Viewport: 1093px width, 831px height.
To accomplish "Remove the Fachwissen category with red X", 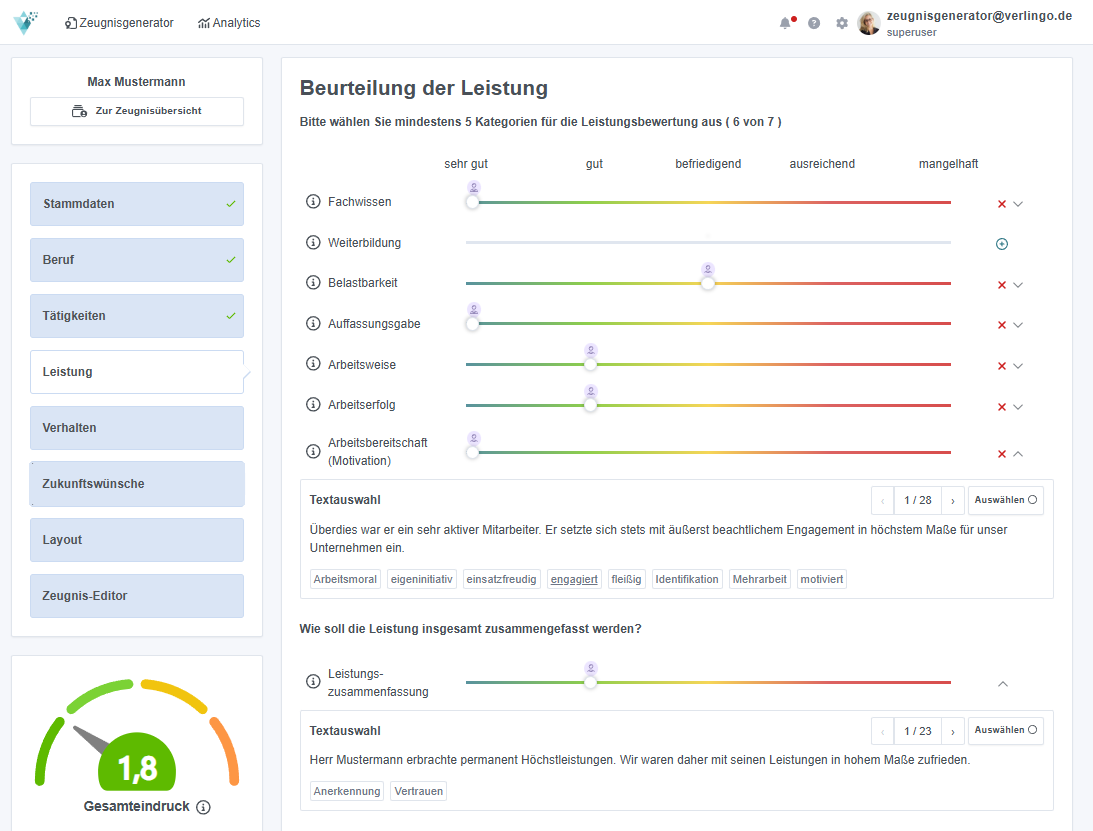I will coord(1002,204).
